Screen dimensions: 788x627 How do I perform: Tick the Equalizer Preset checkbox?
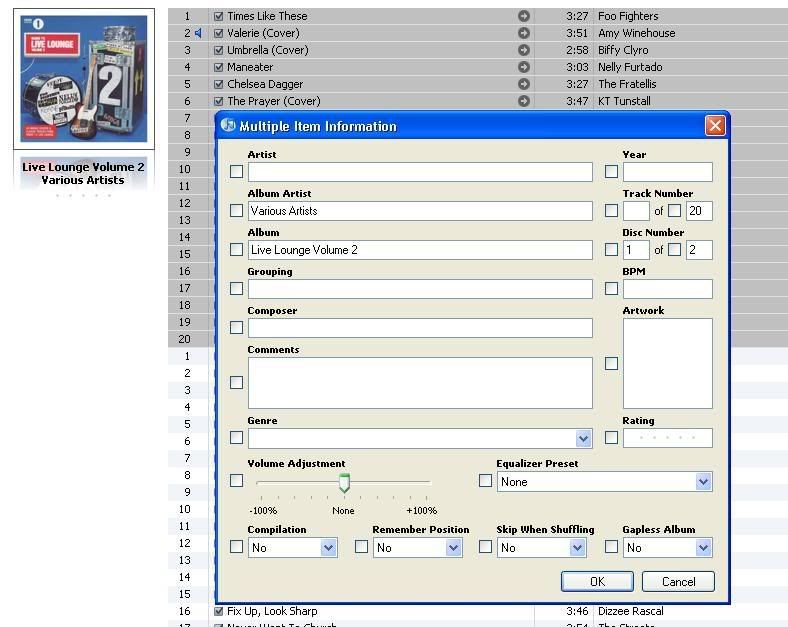pyautogui.click(x=485, y=481)
